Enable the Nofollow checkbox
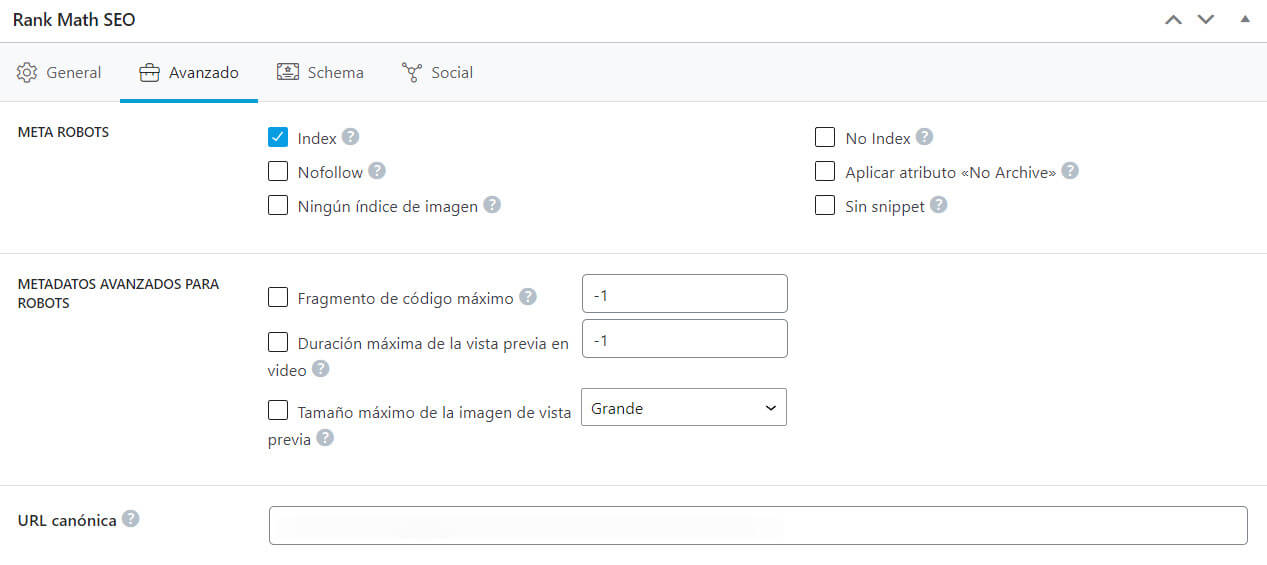The height and width of the screenshot is (565, 1267). 278,171
